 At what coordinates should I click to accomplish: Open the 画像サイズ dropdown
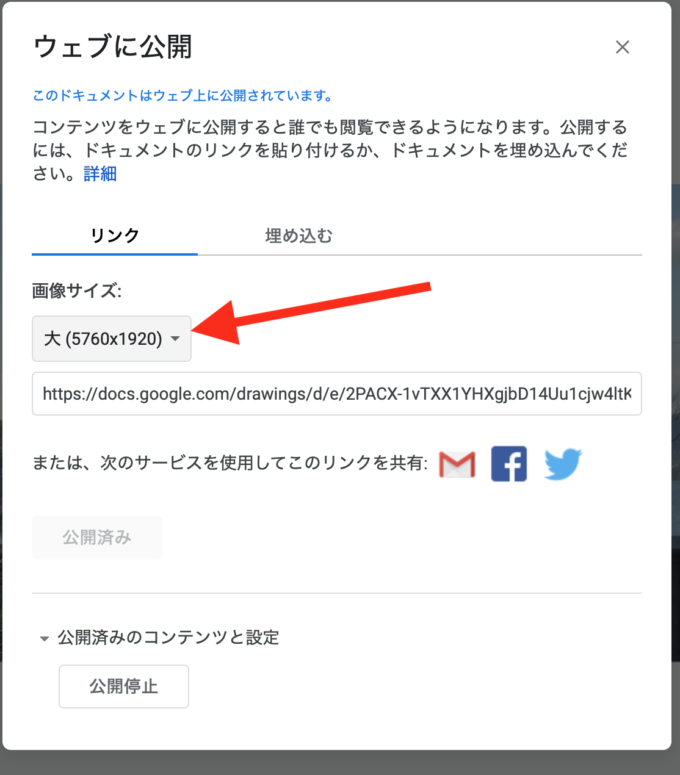[112, 339]
